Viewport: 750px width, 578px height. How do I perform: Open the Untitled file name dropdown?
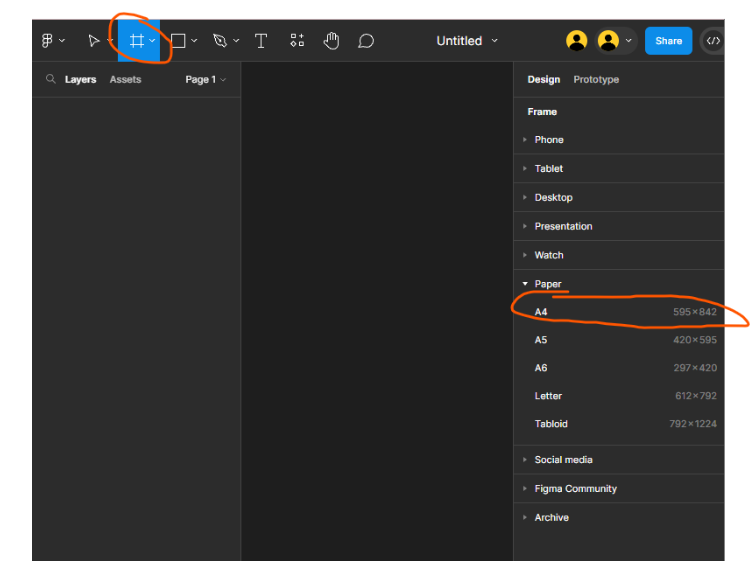point(466,41)
